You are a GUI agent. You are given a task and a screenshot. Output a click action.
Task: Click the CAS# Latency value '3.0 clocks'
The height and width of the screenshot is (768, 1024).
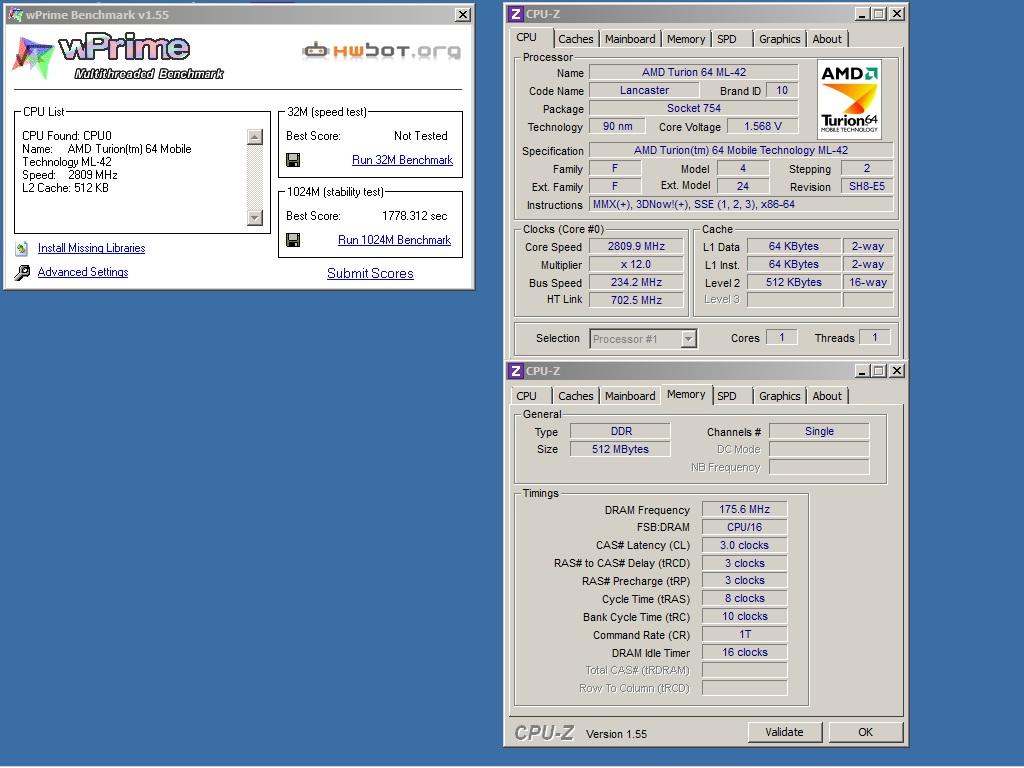point(744,545)
